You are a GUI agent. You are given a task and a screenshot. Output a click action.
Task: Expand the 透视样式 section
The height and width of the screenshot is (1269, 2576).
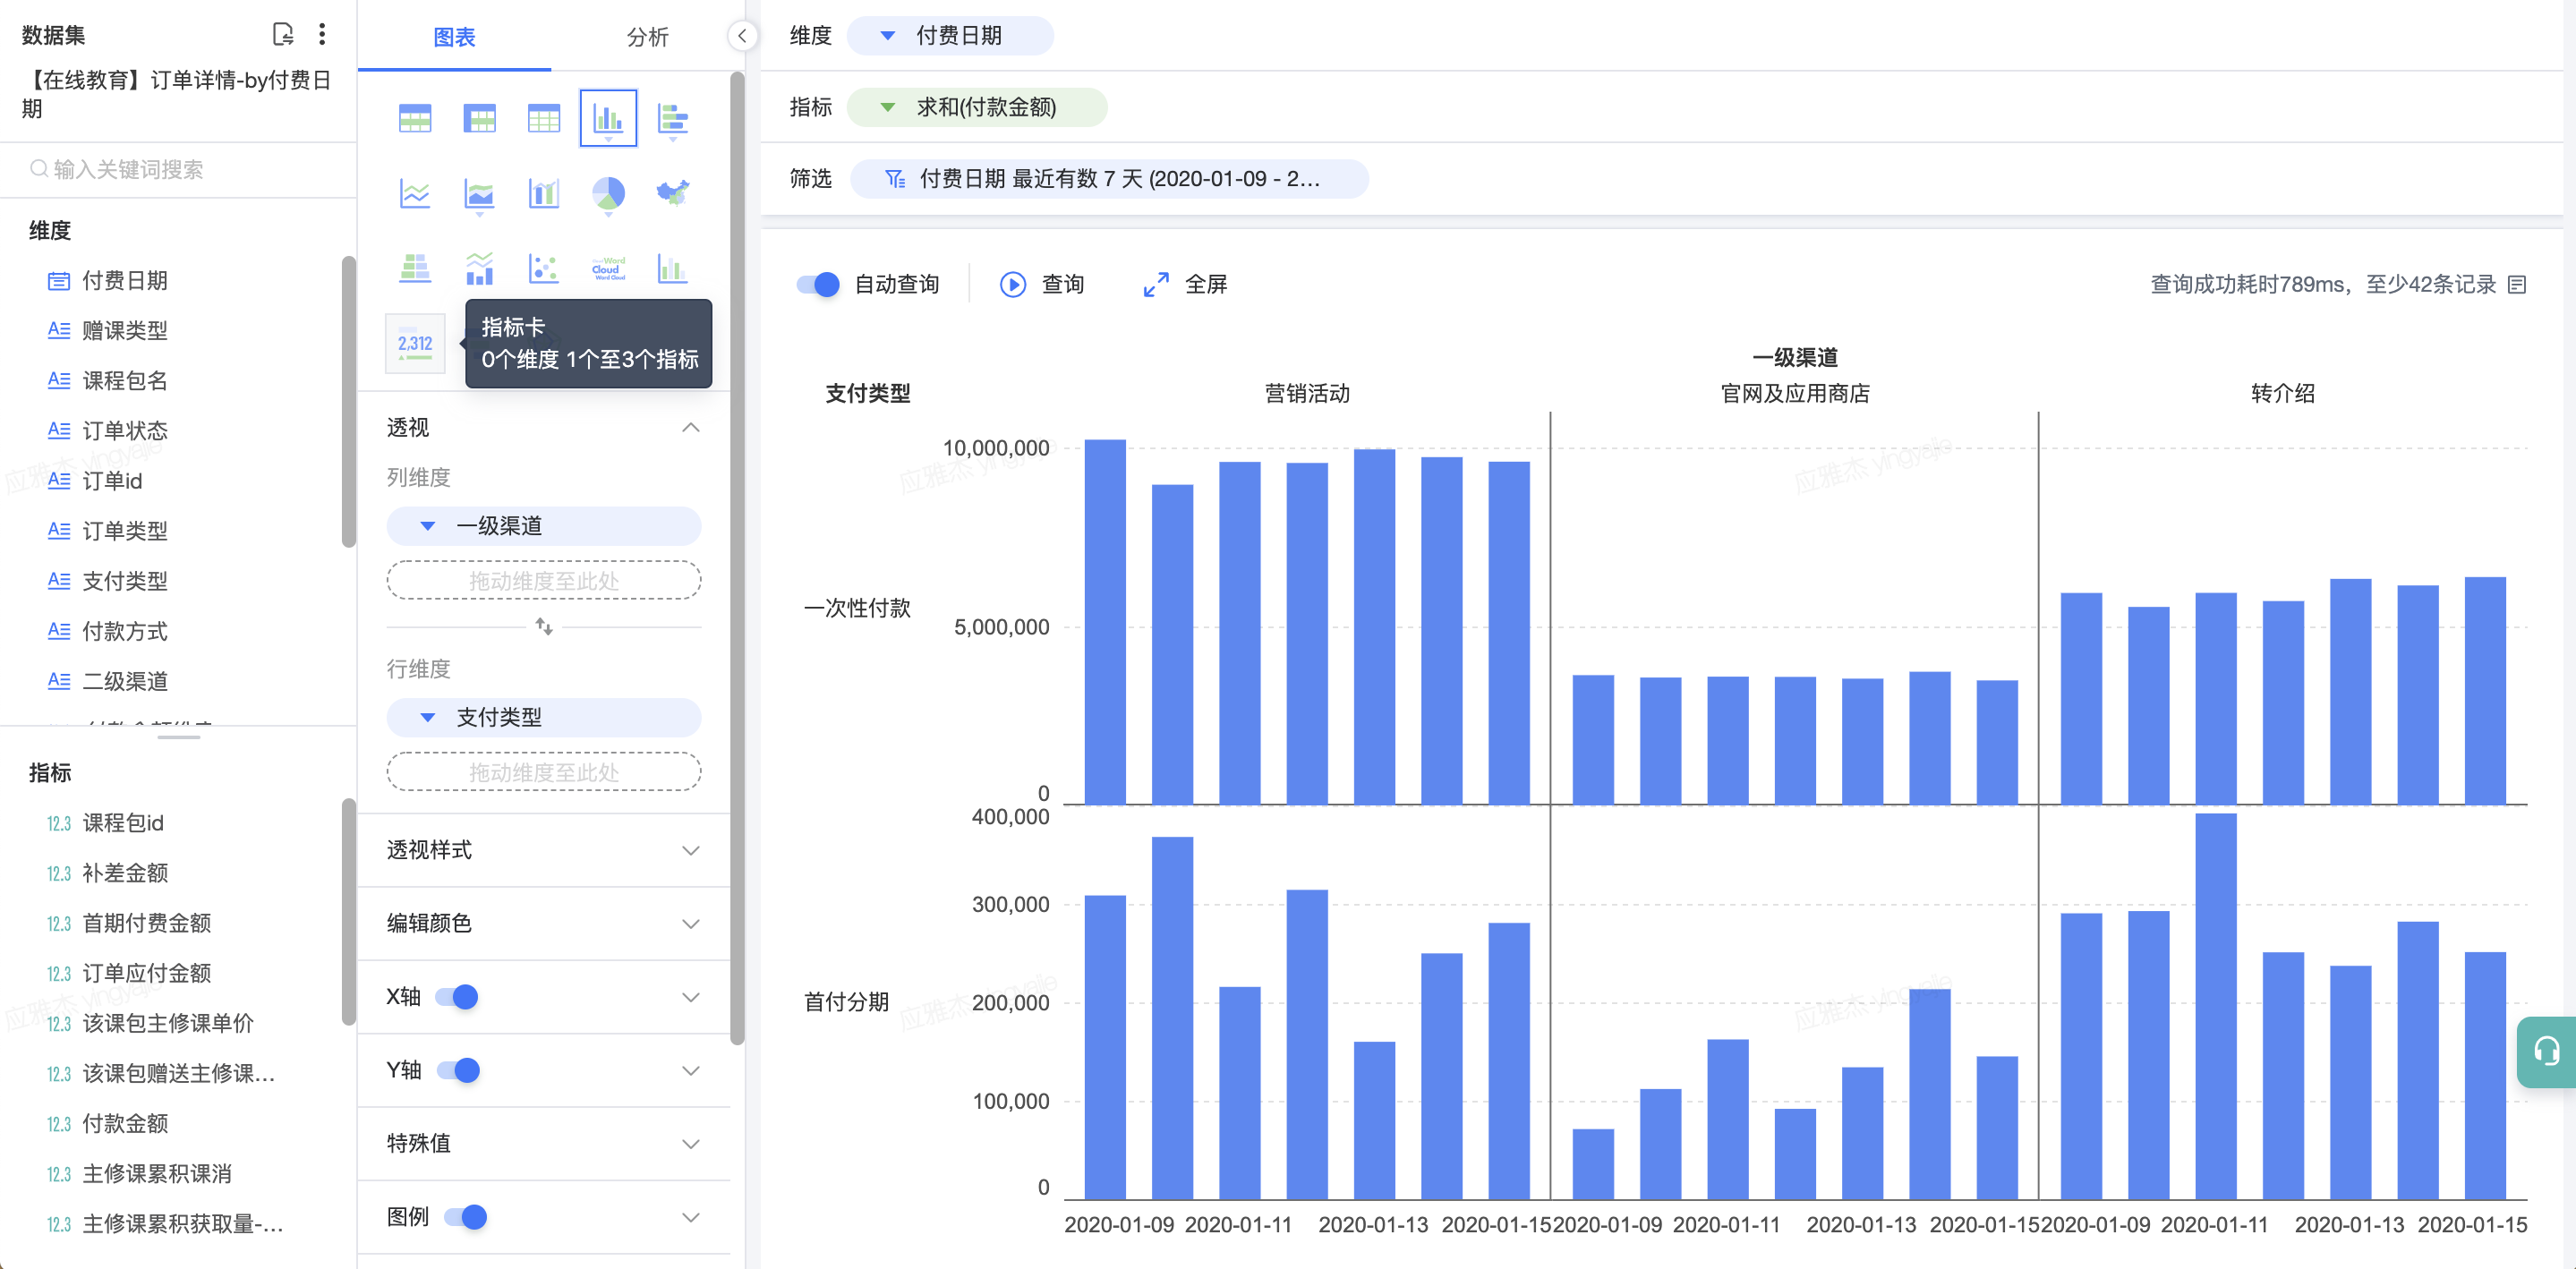pyautogui.click(x=691, y=851)
